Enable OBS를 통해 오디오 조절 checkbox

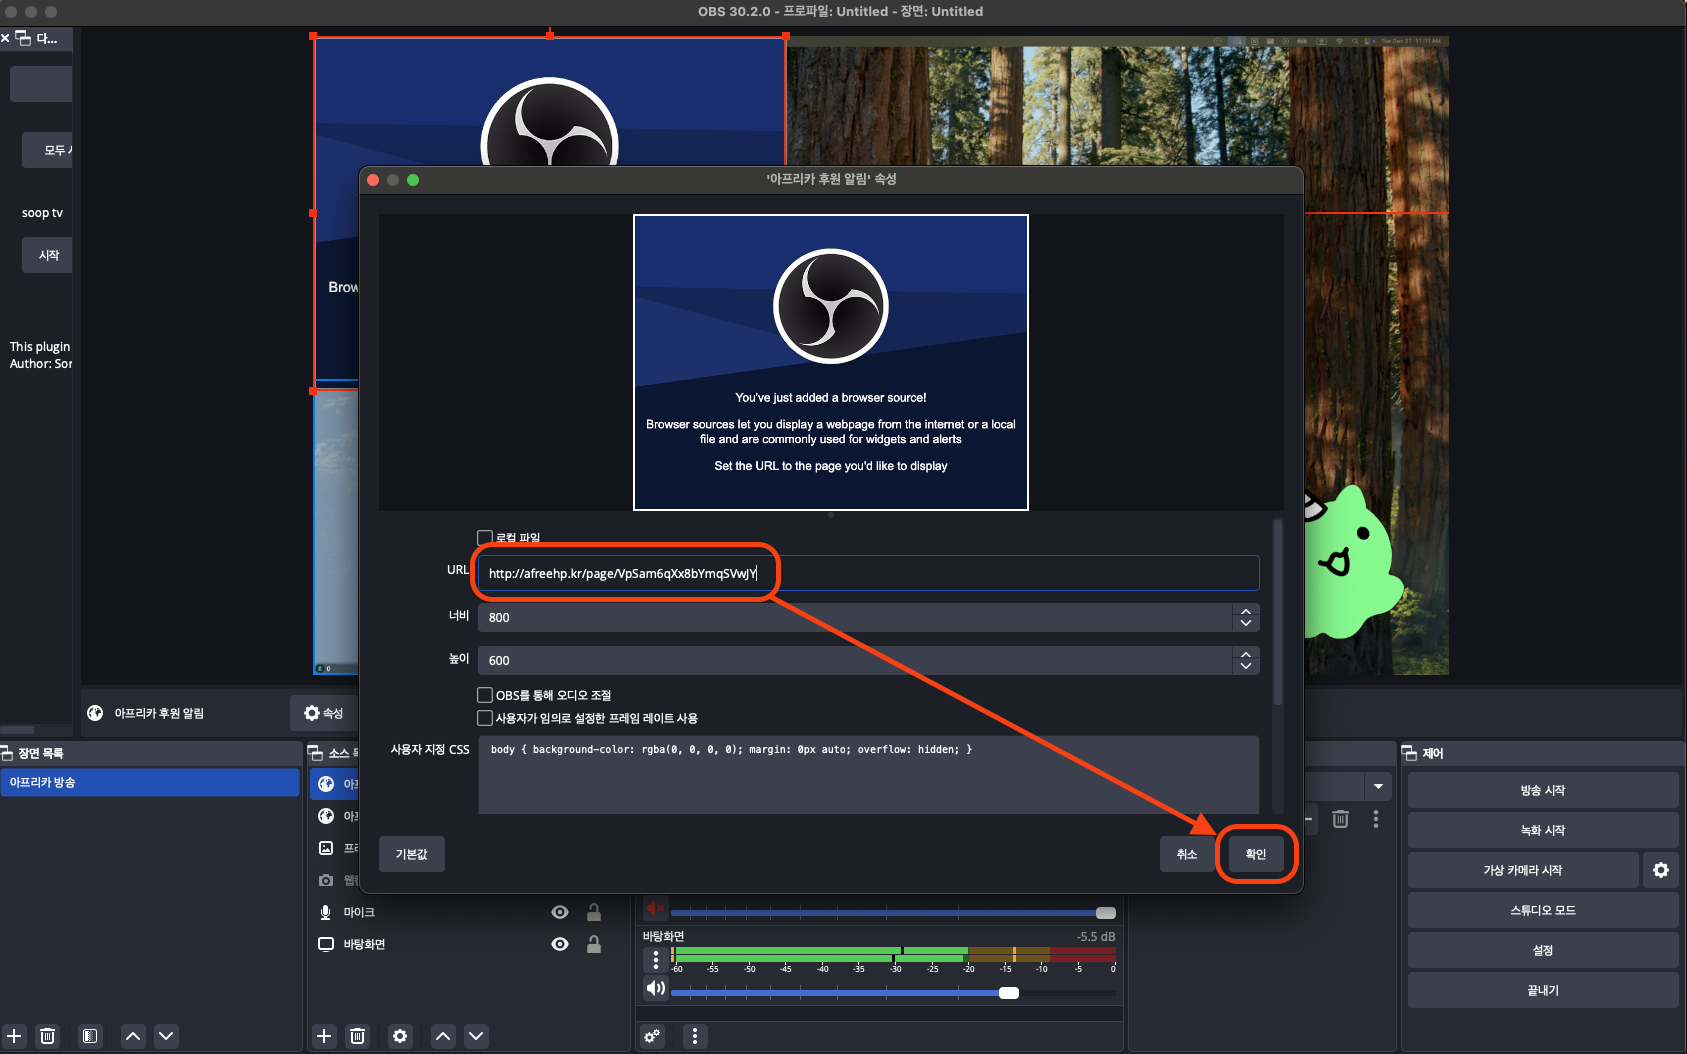click(x=485, y=695)
